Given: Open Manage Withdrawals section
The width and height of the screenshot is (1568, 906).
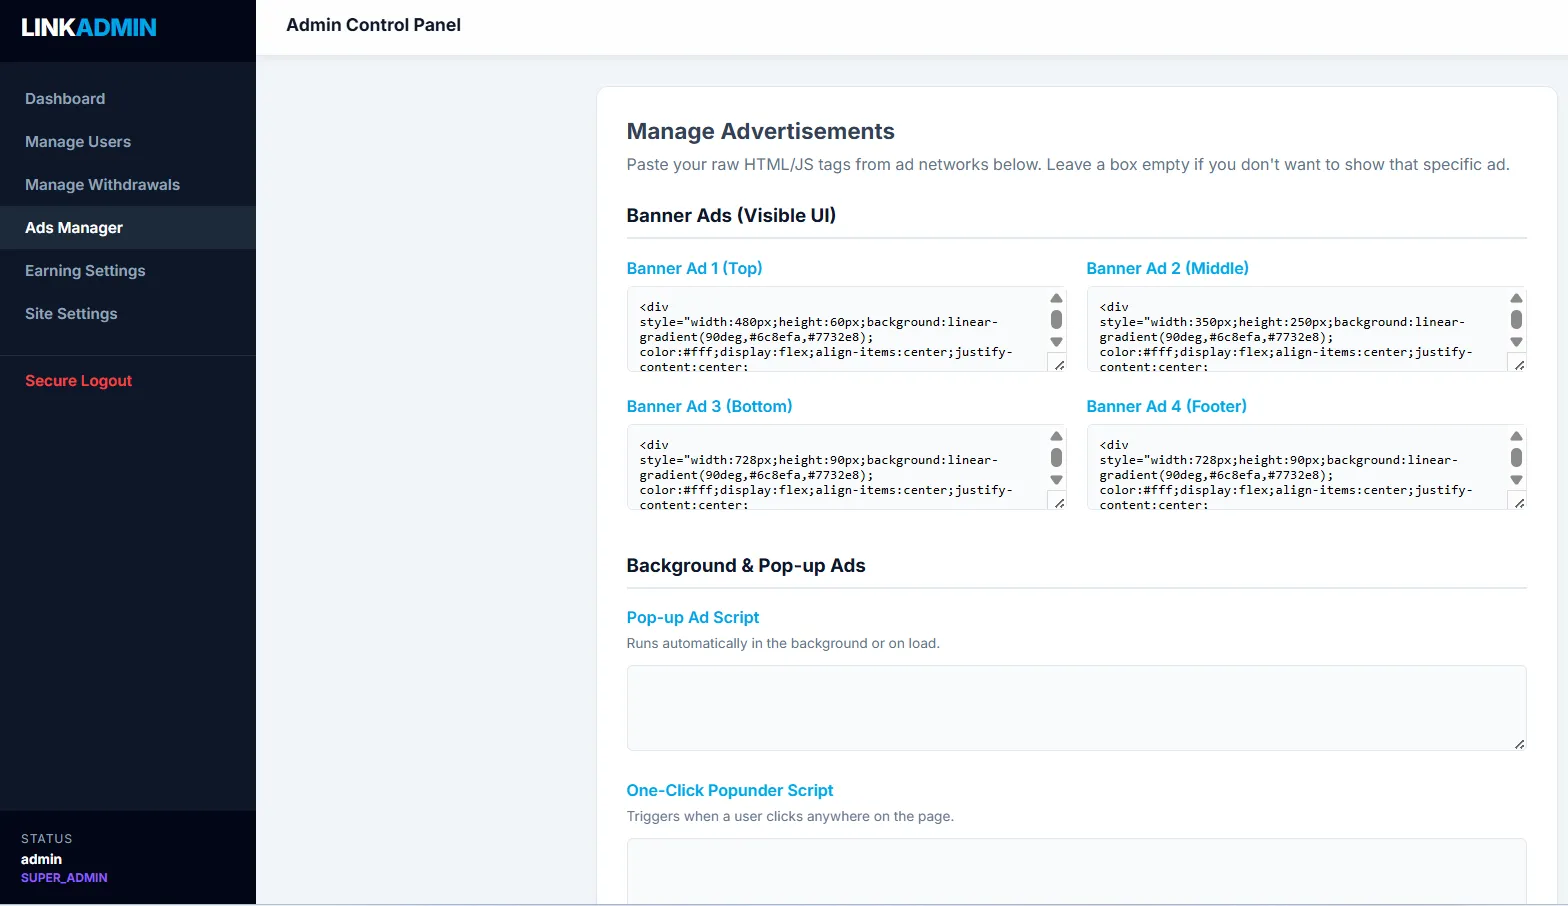Looking at the screenshot, I should coord(102,185).
